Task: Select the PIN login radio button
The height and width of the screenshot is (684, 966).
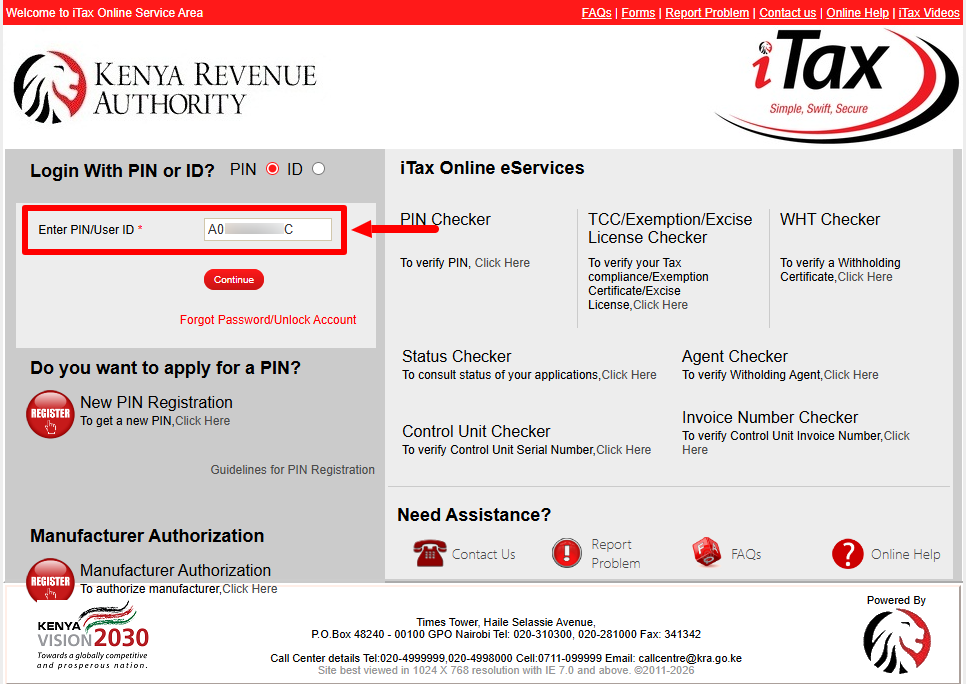Action: (272, 169)
